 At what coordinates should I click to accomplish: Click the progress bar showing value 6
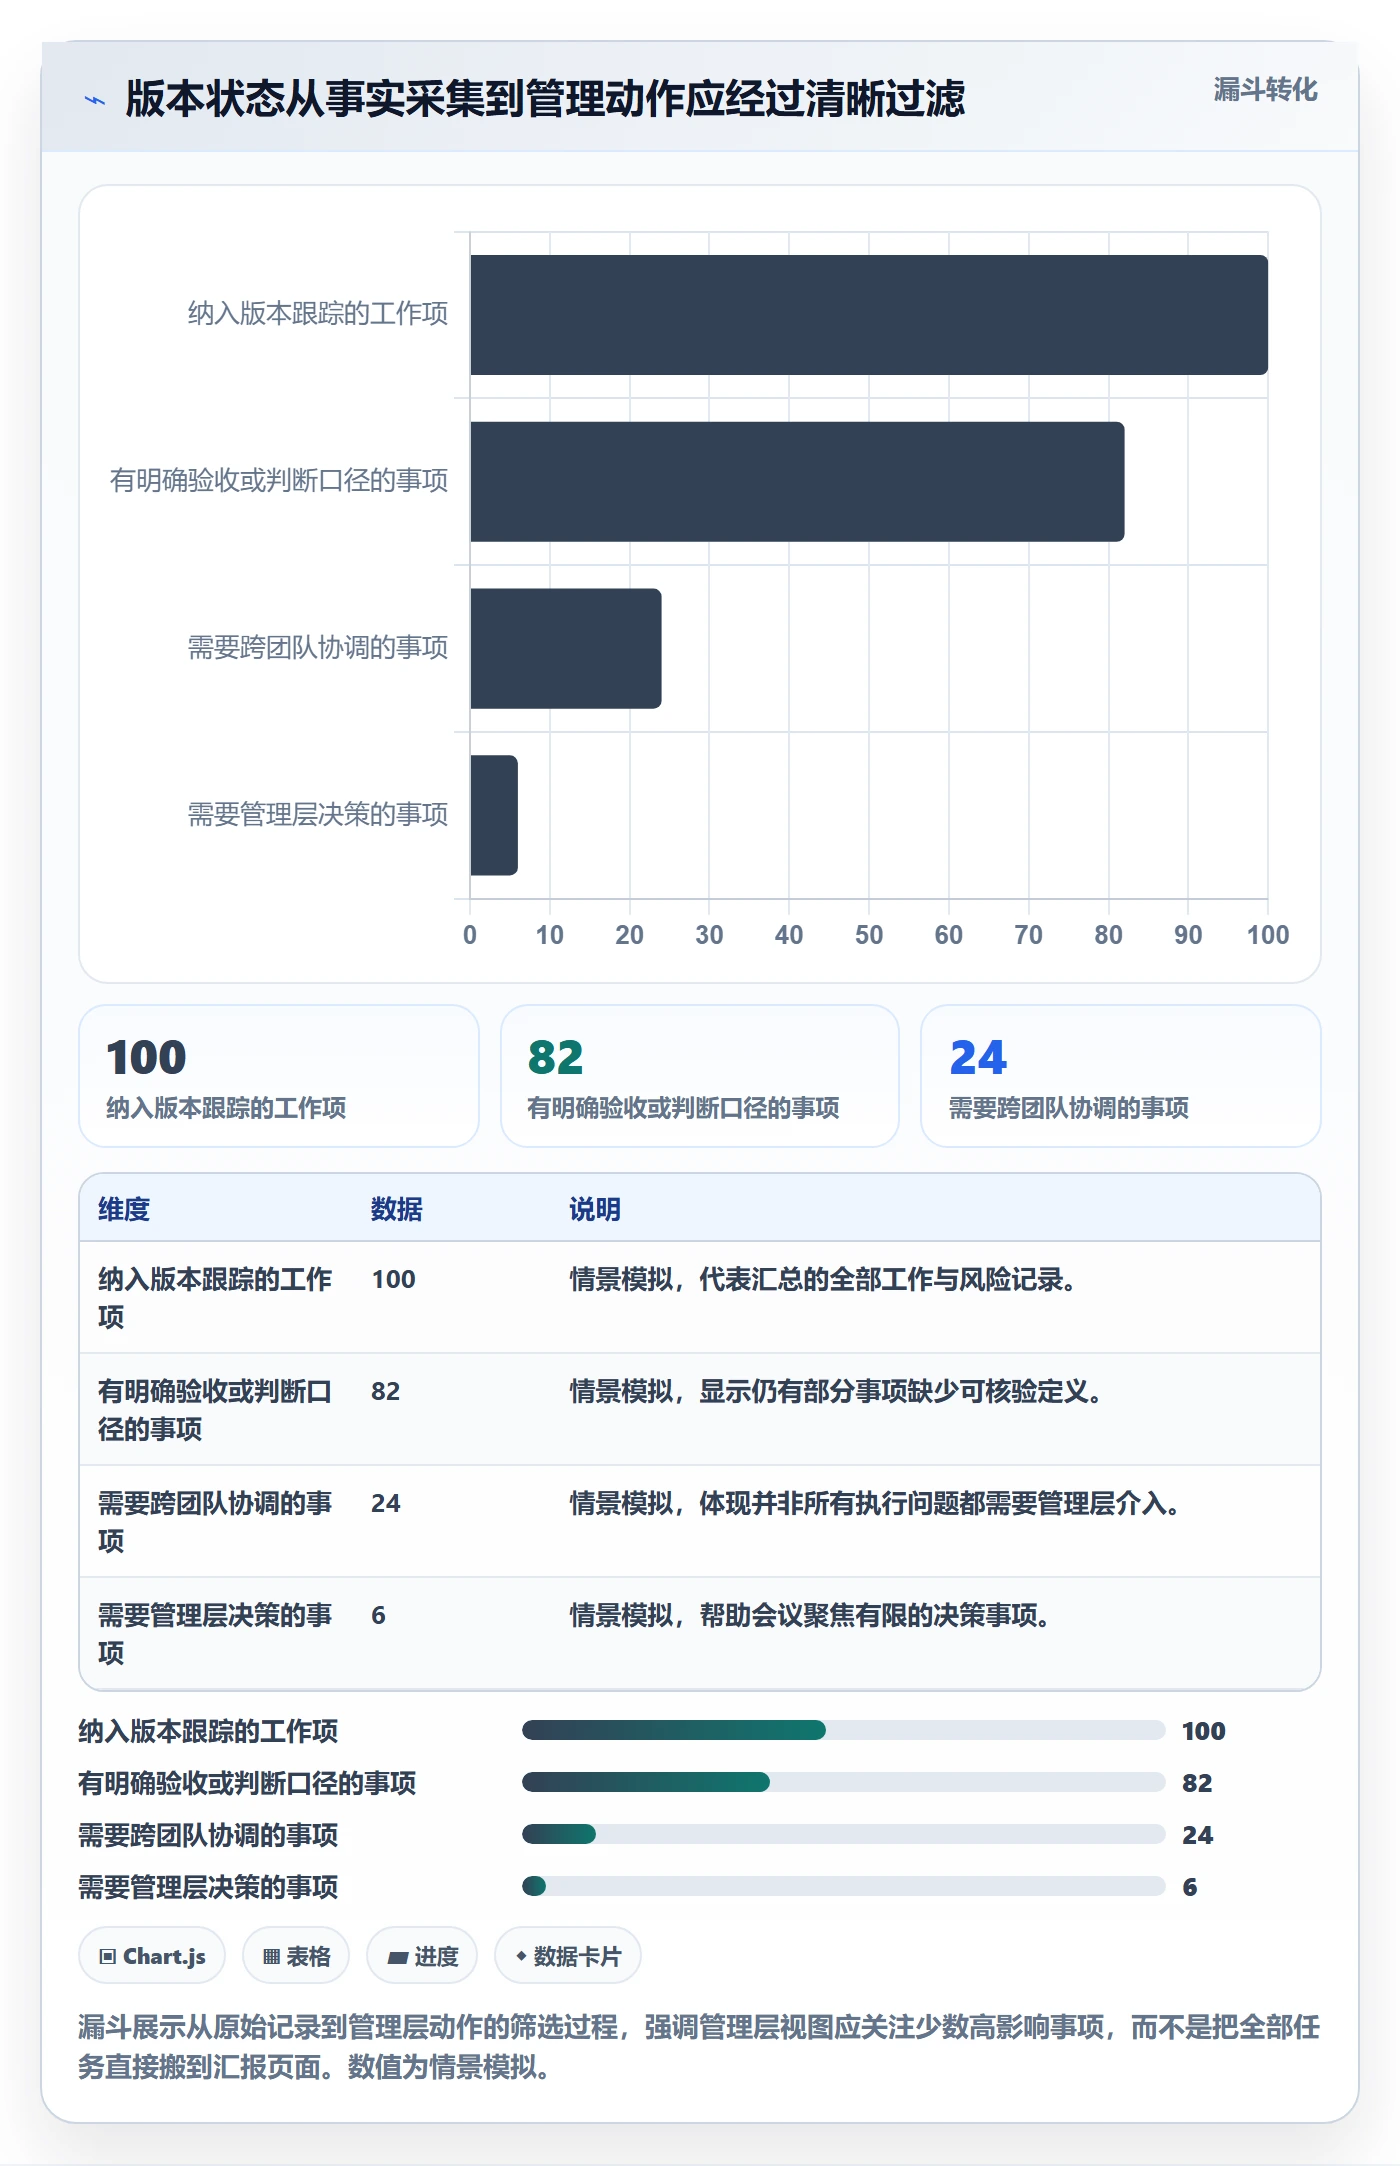(x=844, y=1886)
